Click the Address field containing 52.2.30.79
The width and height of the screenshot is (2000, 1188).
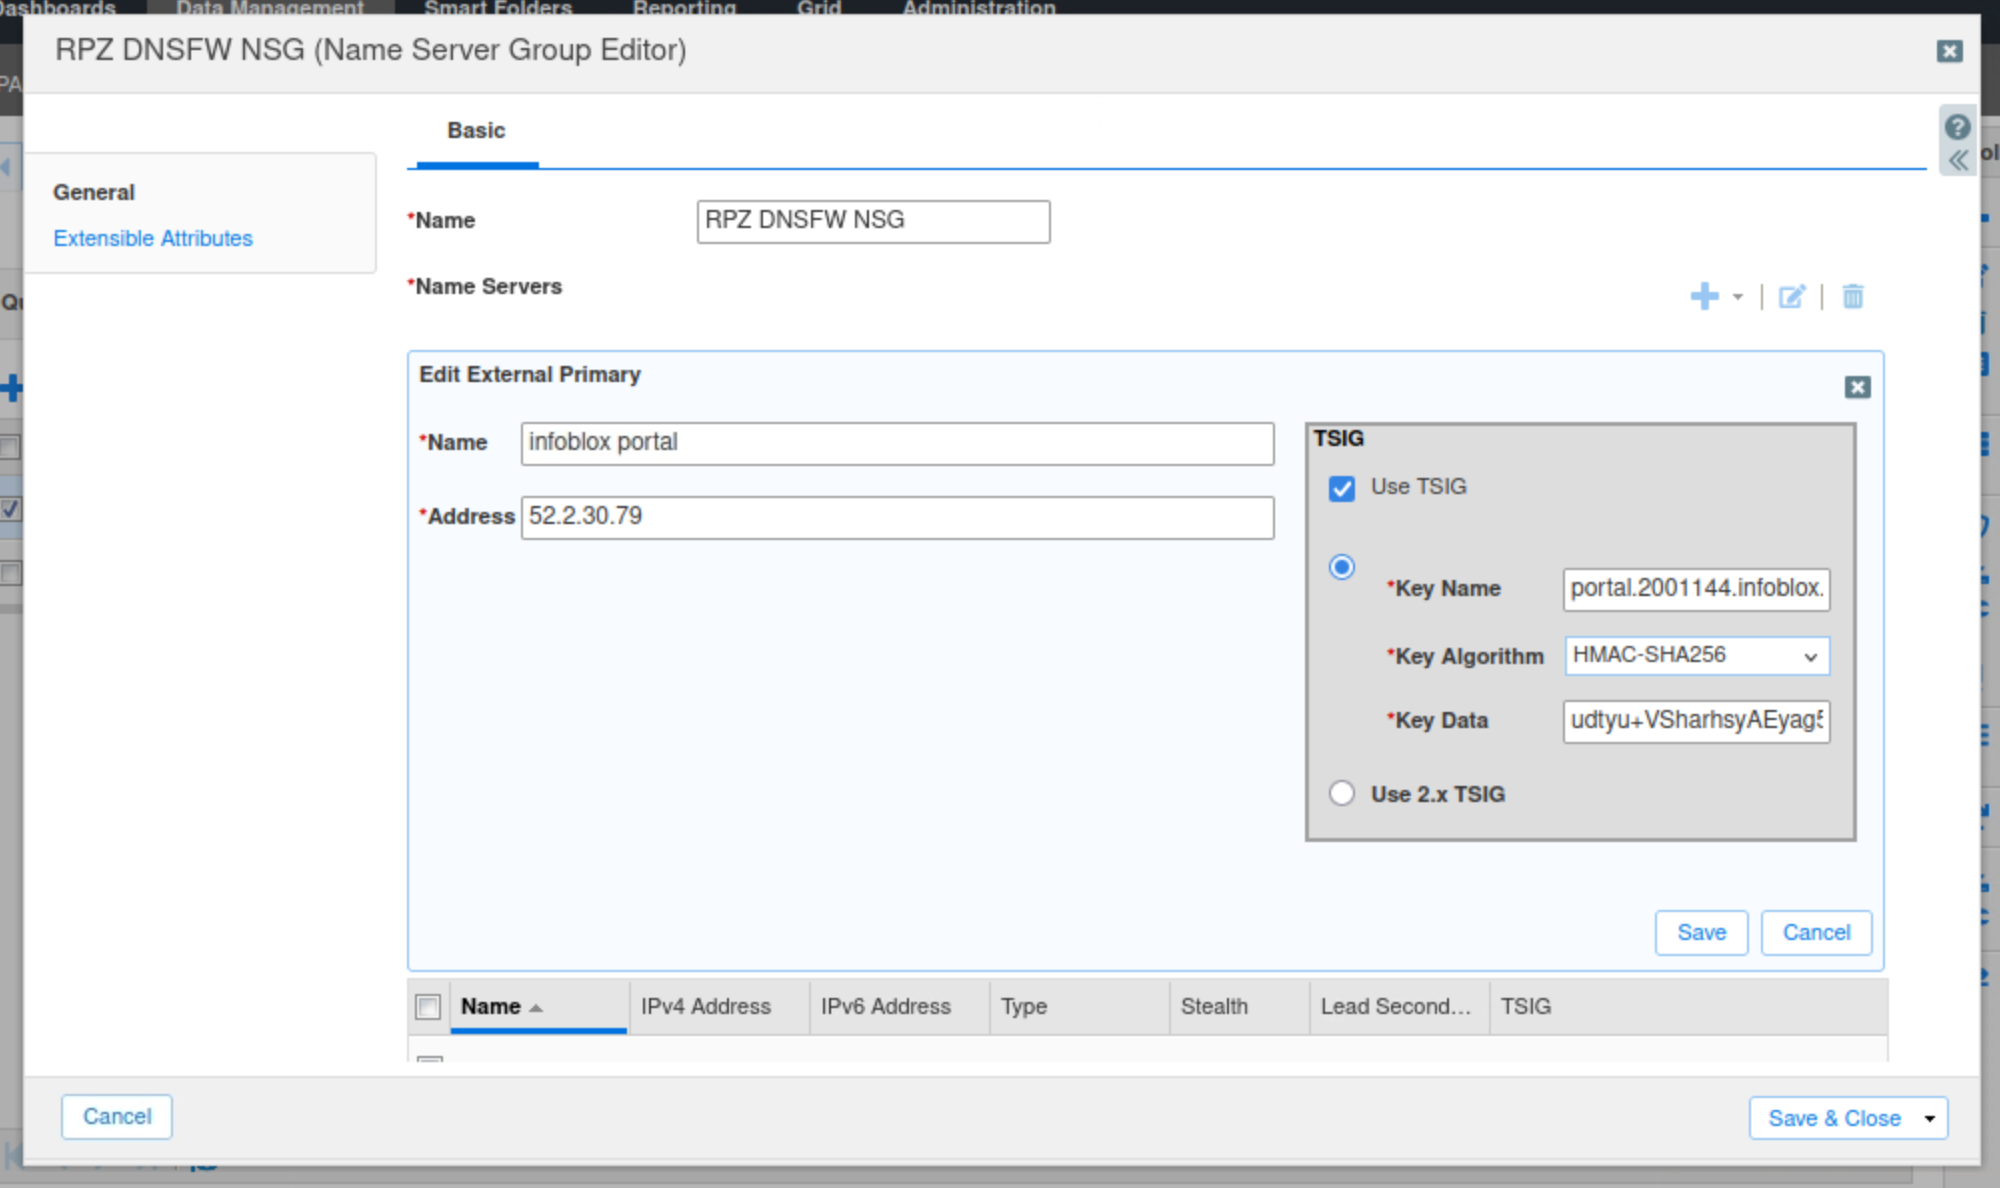coord(897,517)
